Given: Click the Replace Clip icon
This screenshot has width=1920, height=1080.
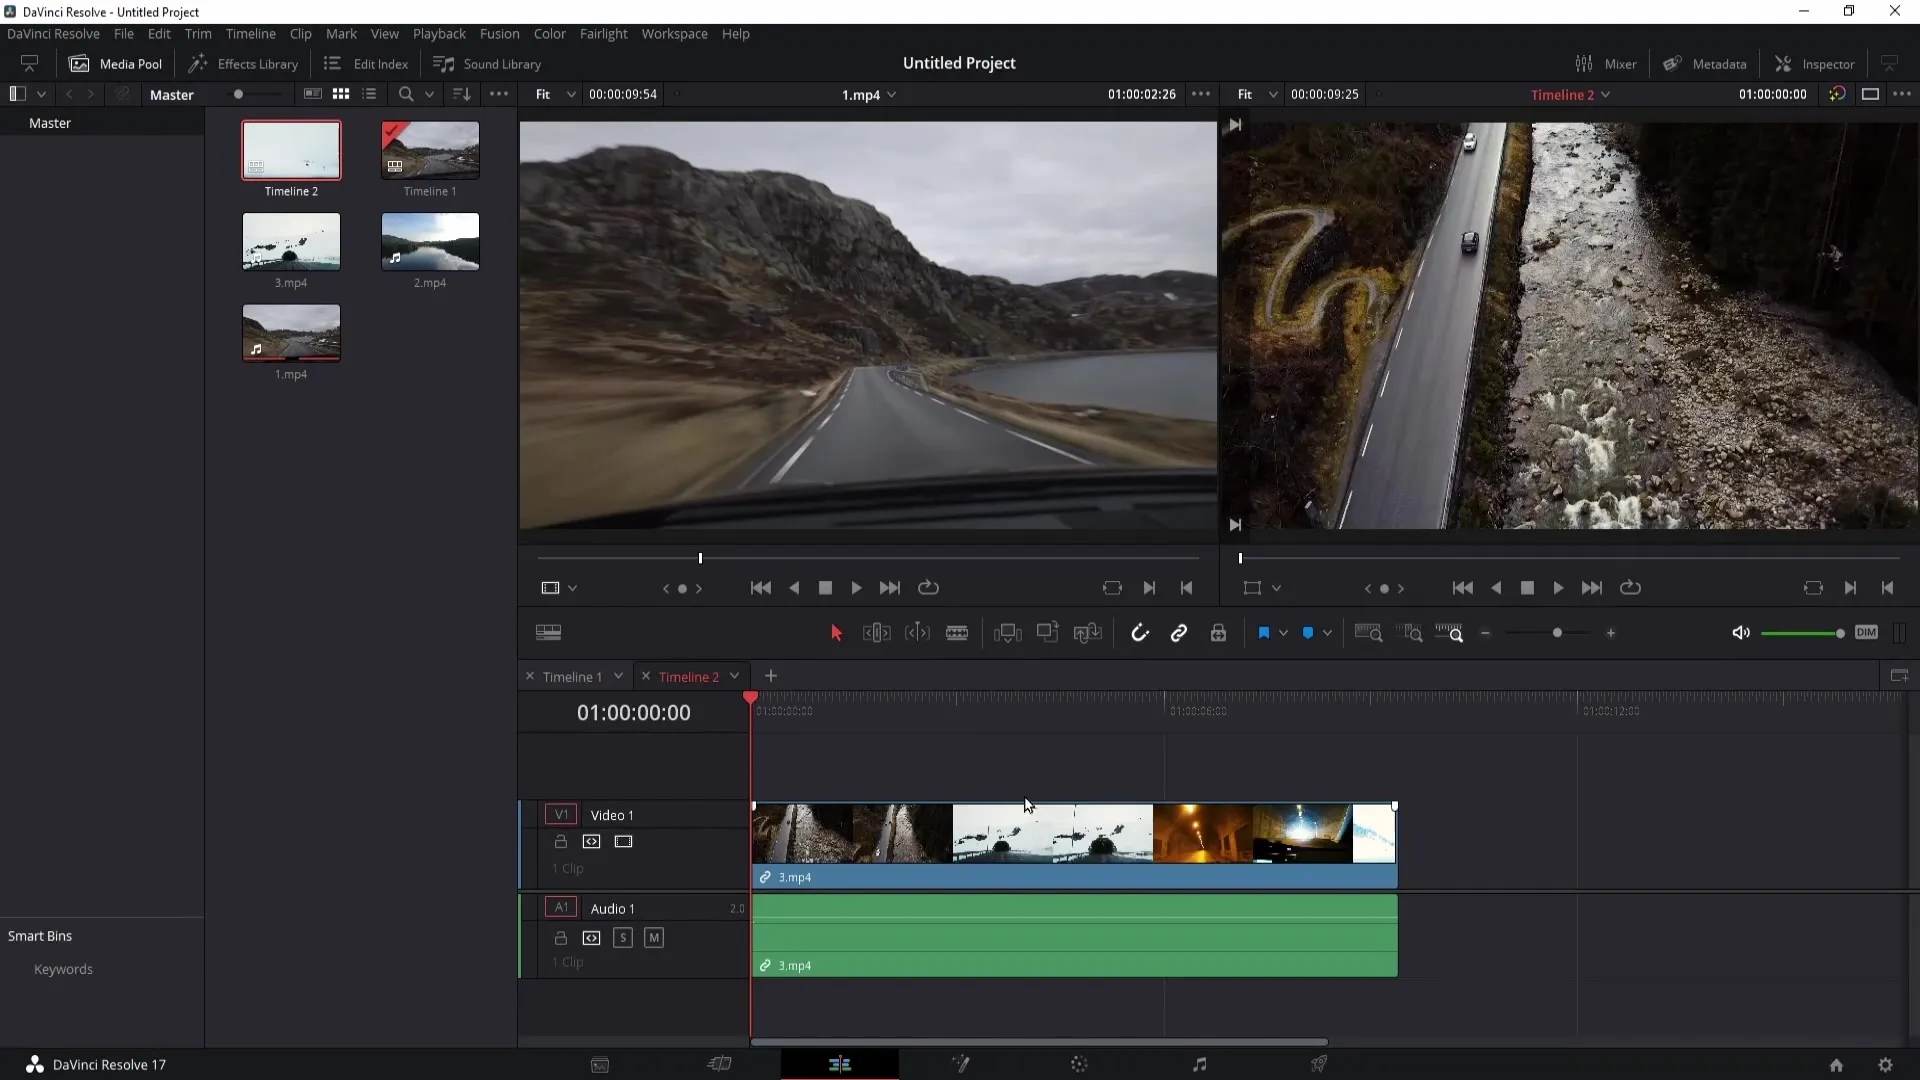Looking at the screenshot, I should pos(1087,633).
